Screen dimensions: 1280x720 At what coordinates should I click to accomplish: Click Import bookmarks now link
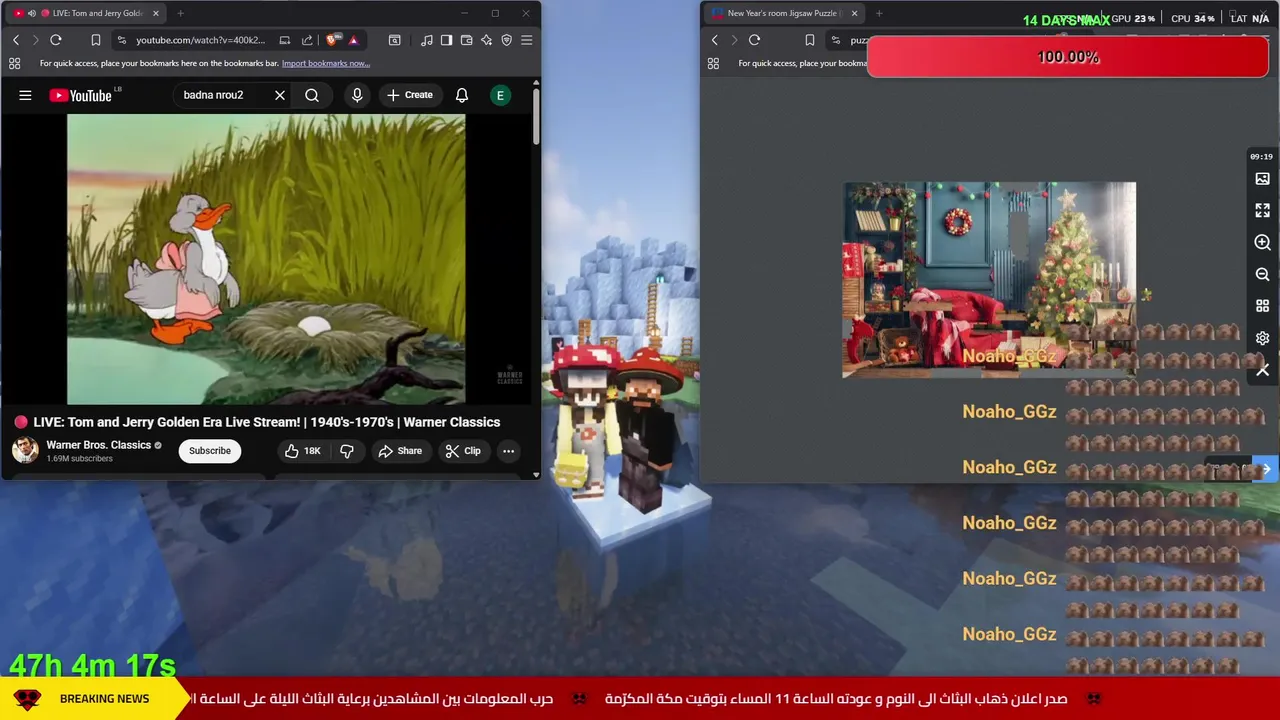pos(326,63)
